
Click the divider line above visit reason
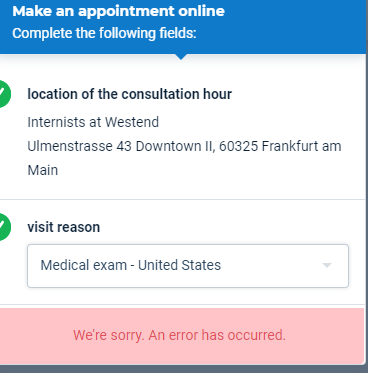point(183,200)
